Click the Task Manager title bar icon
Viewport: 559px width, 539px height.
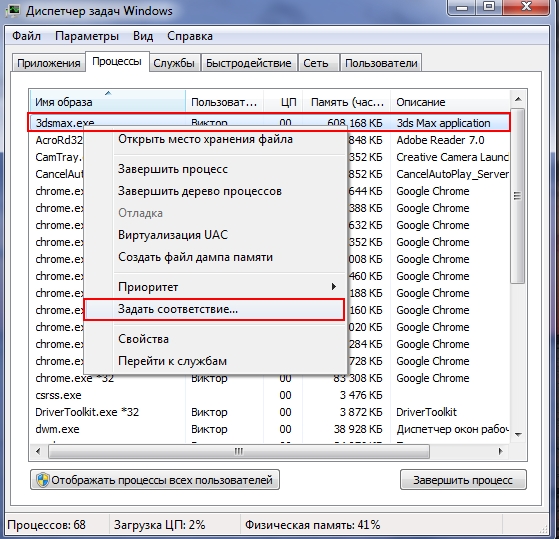click(x=14, y=11)
